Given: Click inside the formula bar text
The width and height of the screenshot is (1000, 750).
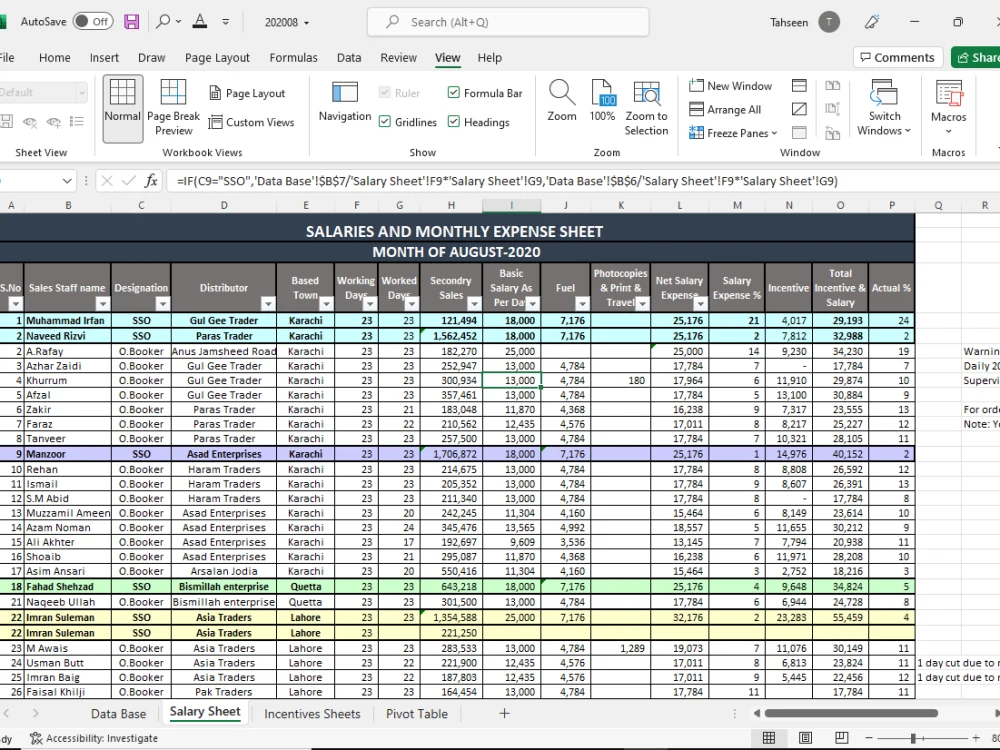Looking at the screenshot, I should [x=507, y=181].
